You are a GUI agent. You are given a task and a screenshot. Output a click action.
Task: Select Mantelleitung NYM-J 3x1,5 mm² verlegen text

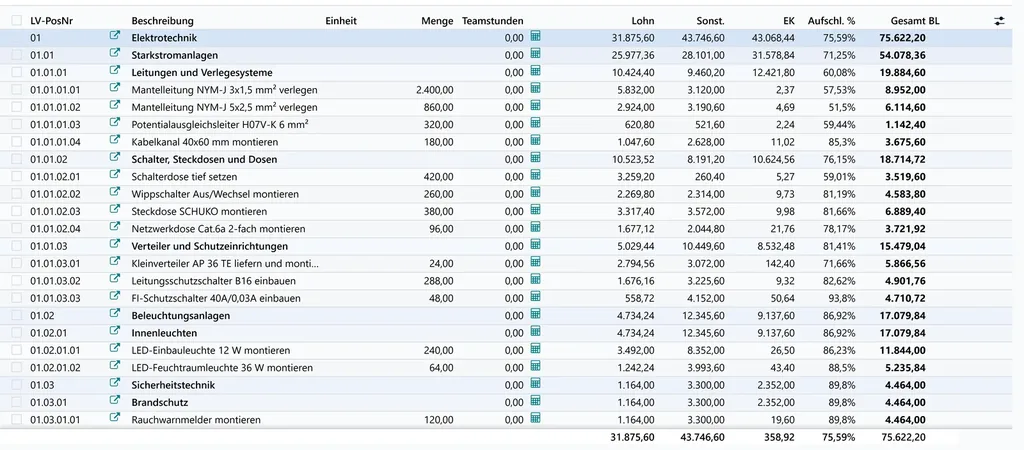click(x=225, y=89)
